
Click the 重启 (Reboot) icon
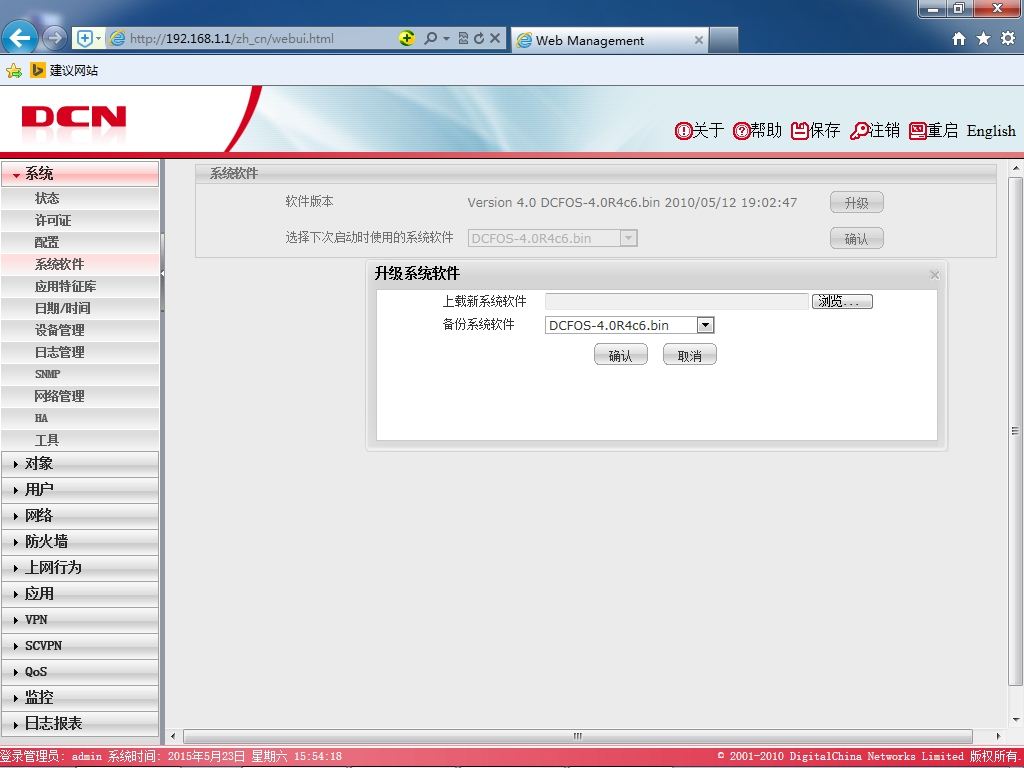(x=918, y=131)
